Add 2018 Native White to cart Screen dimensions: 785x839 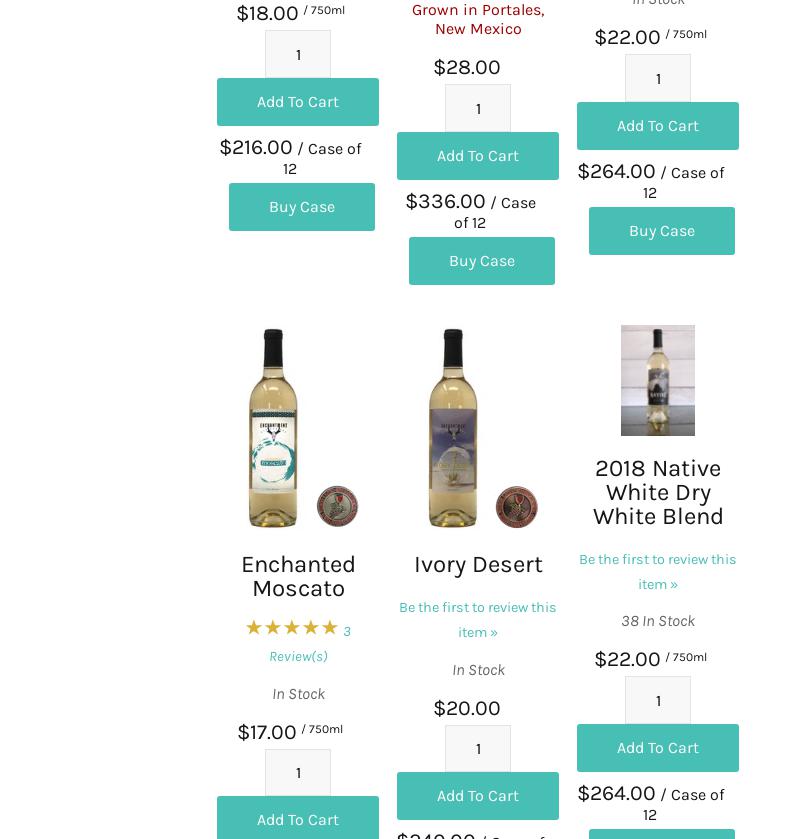click(x=657, y=748)
